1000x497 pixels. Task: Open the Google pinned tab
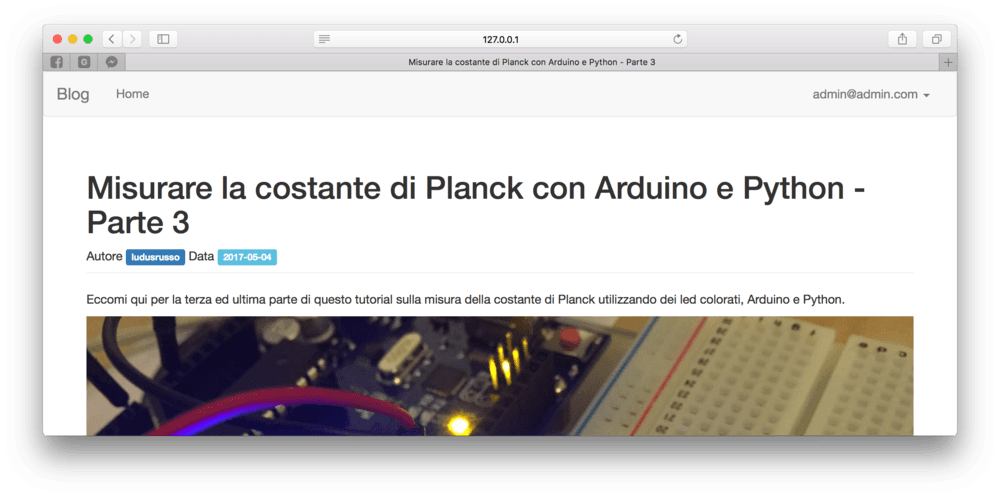[84, 63]
